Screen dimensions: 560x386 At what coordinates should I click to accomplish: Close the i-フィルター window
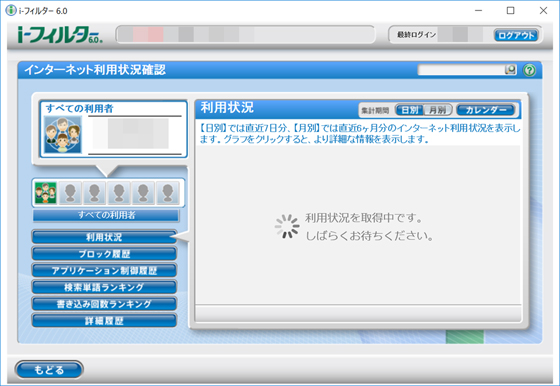pos(543,11)
